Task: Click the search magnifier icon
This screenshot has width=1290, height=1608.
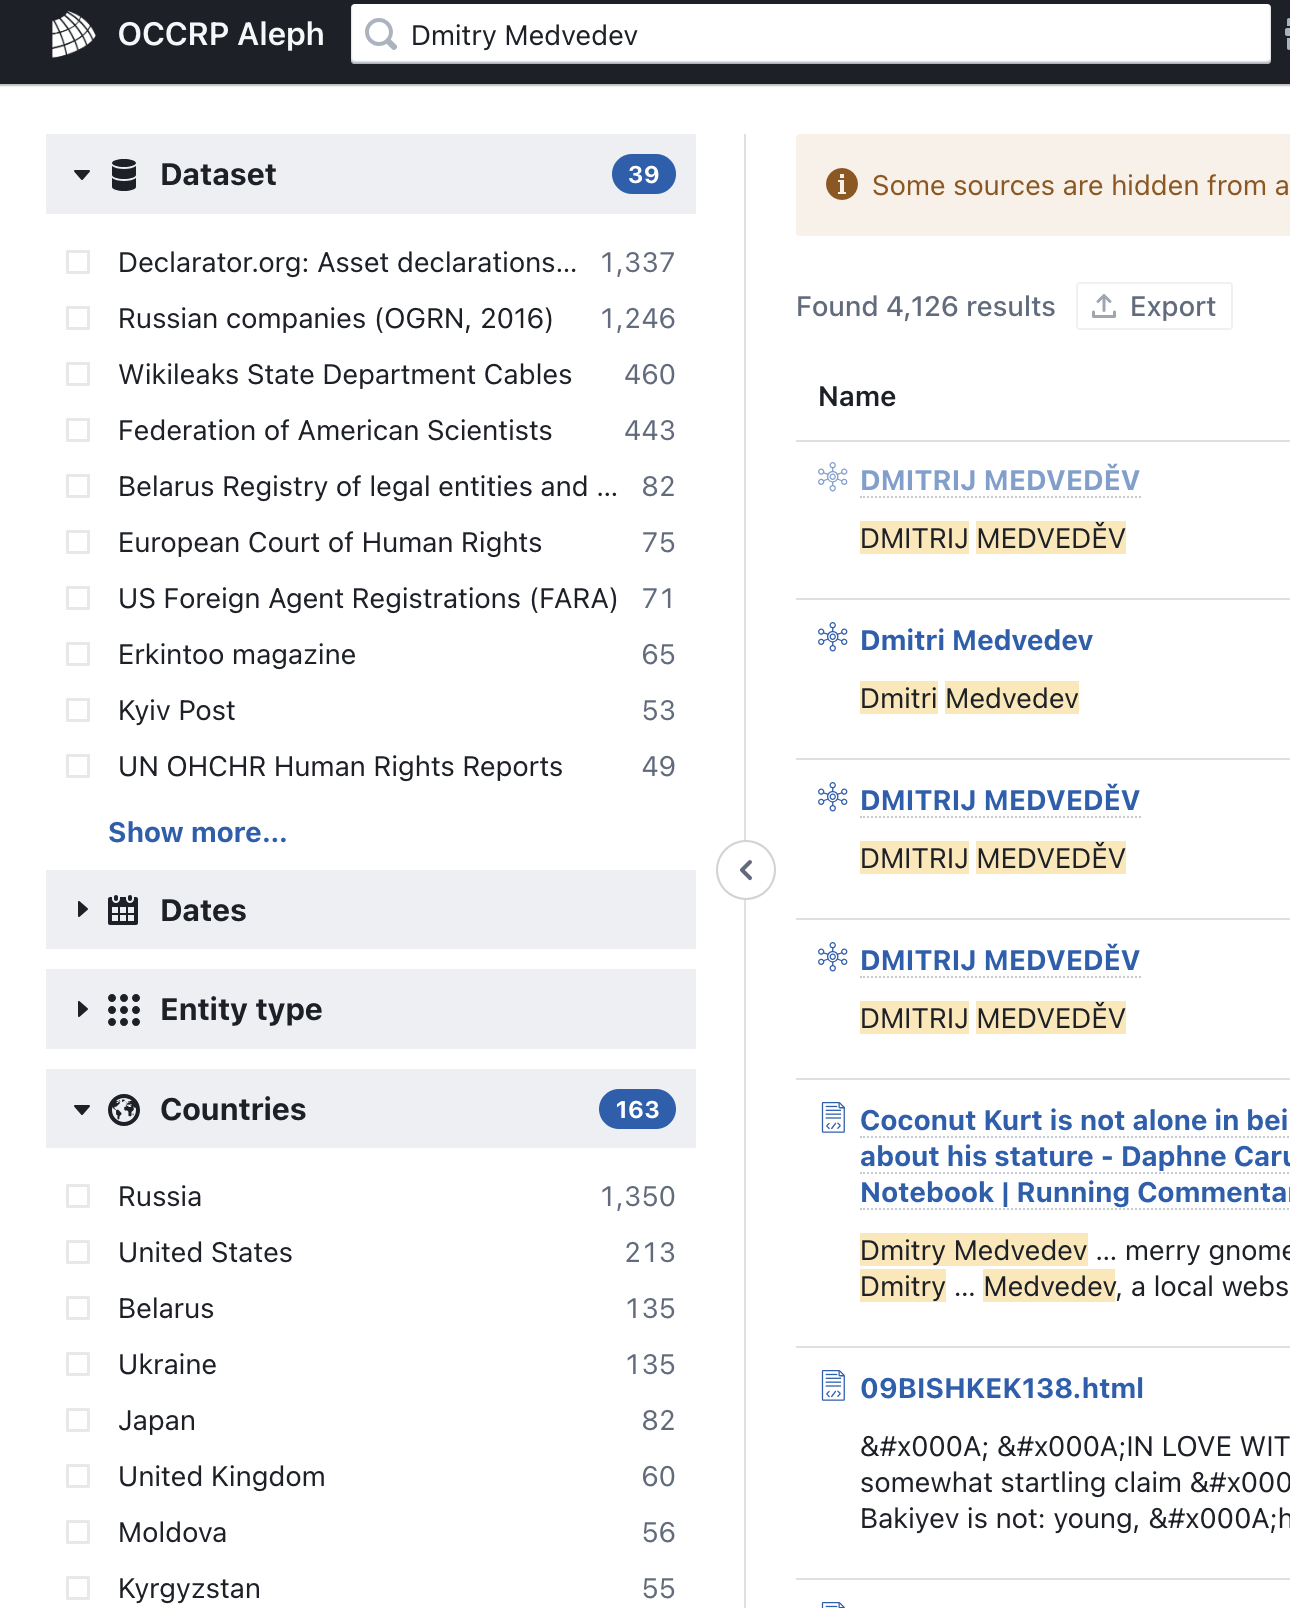Action: (380, 35)
